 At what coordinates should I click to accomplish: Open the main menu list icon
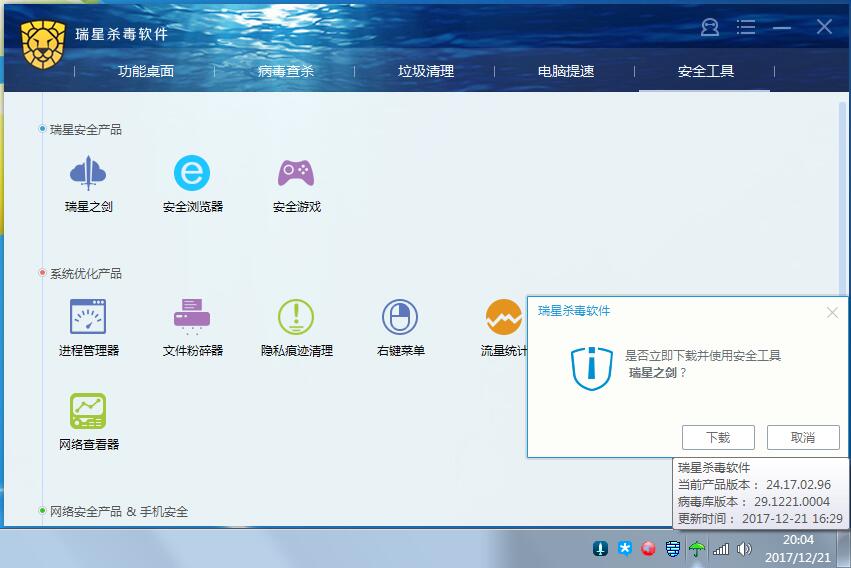click(x=746, y=27)
